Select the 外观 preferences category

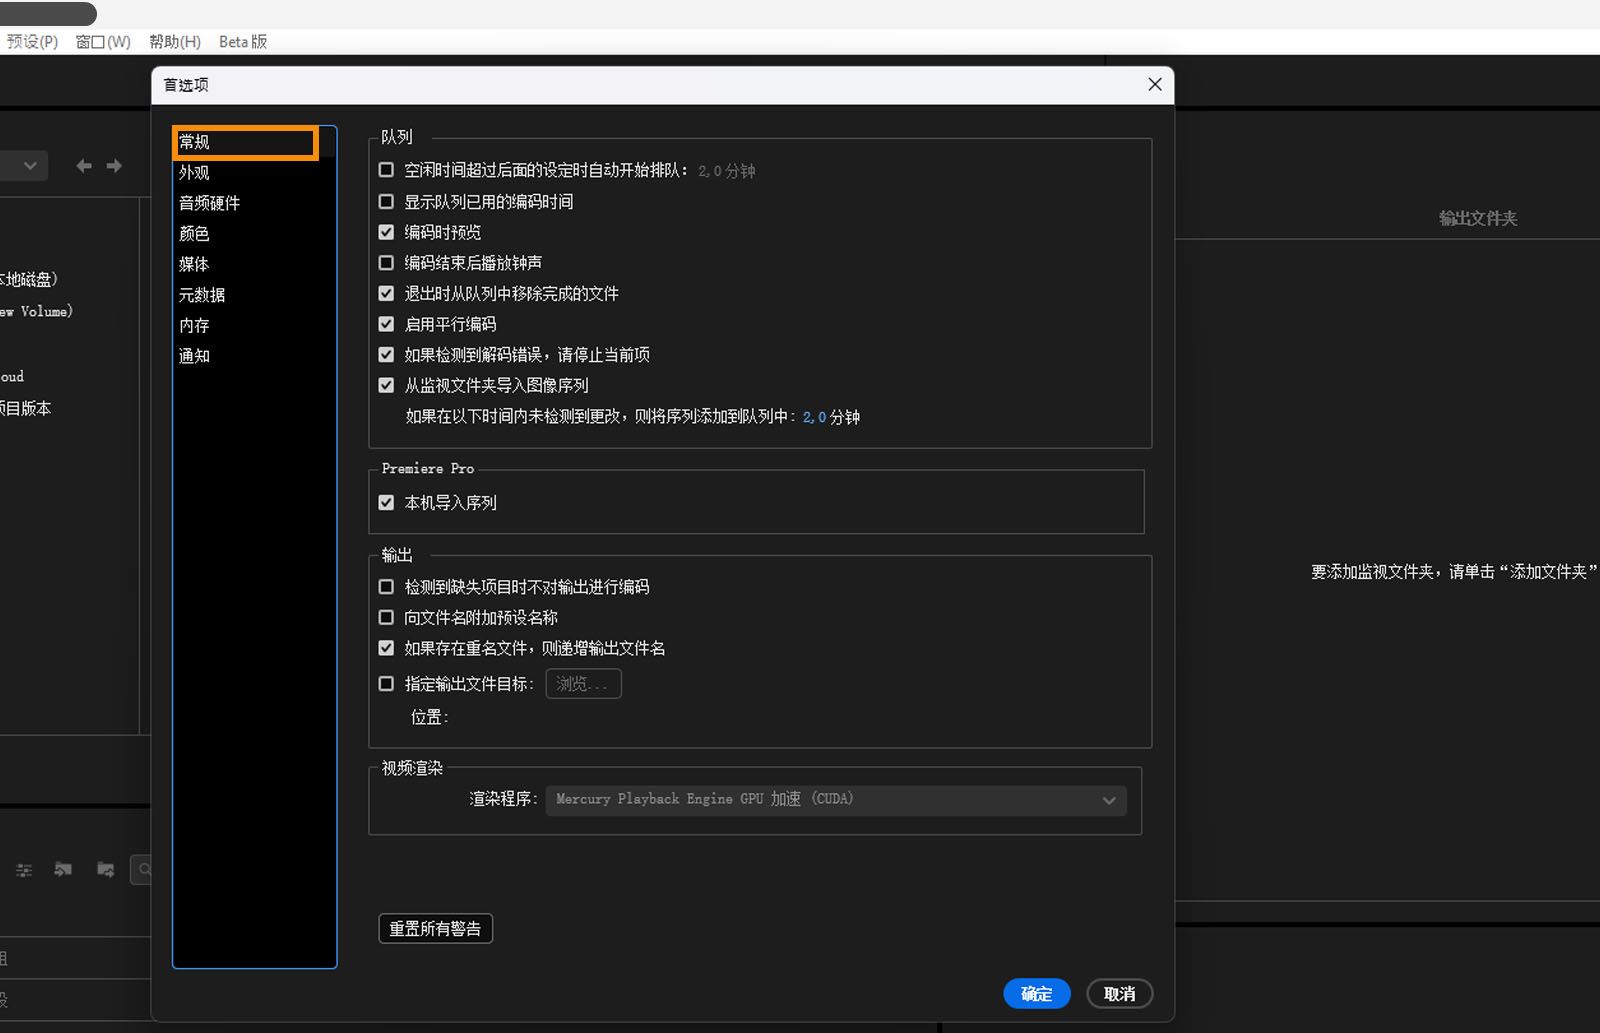pos(194,172)
